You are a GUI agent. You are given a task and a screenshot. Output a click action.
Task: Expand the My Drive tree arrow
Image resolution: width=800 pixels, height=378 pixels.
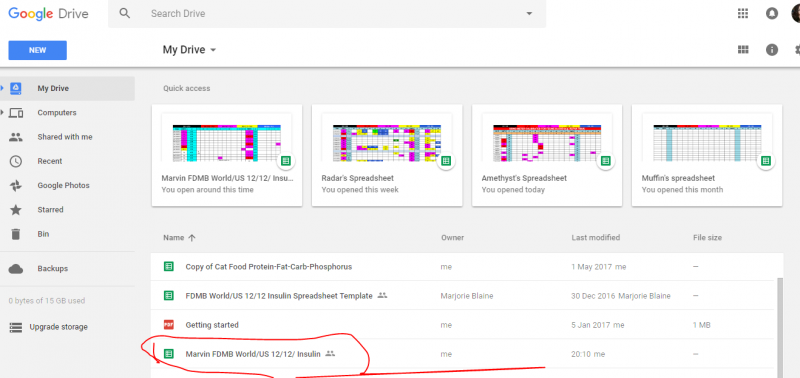tap(2, 88)
